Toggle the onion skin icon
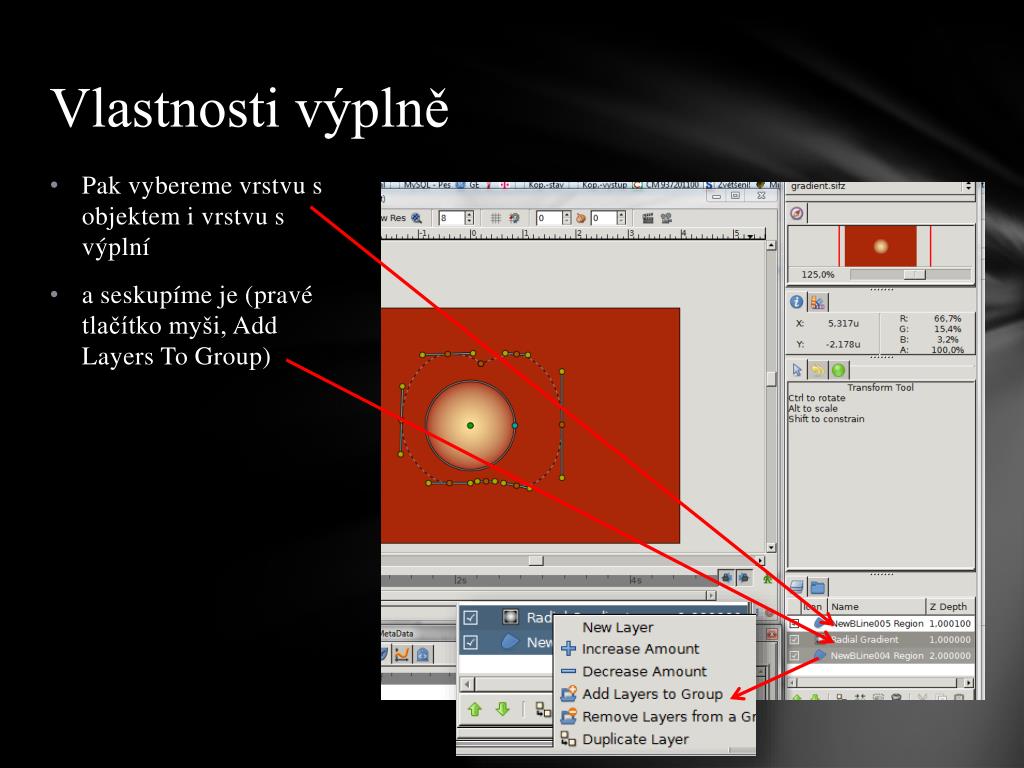Screen dimensions: 1024x768 click(581, 218)
